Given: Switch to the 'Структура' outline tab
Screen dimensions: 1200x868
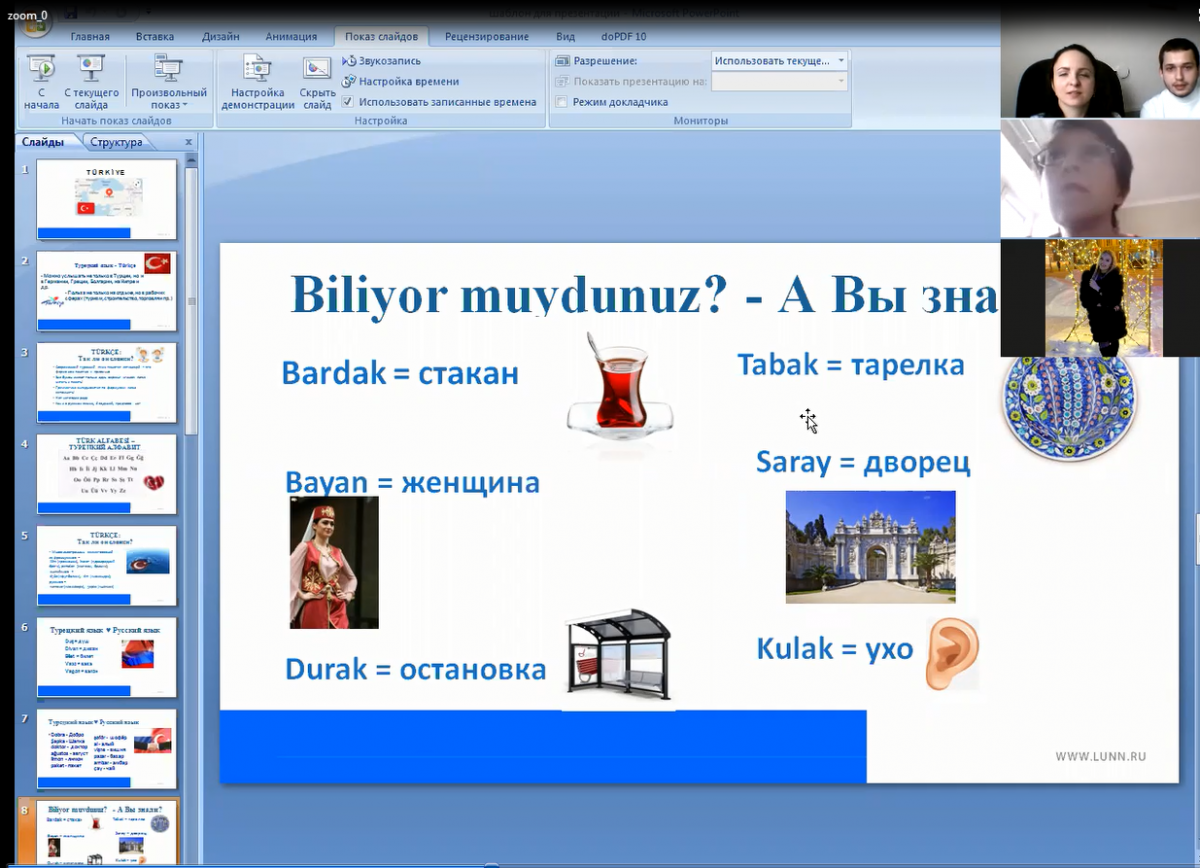Looking at the screenshot, I should click(116, 142).
